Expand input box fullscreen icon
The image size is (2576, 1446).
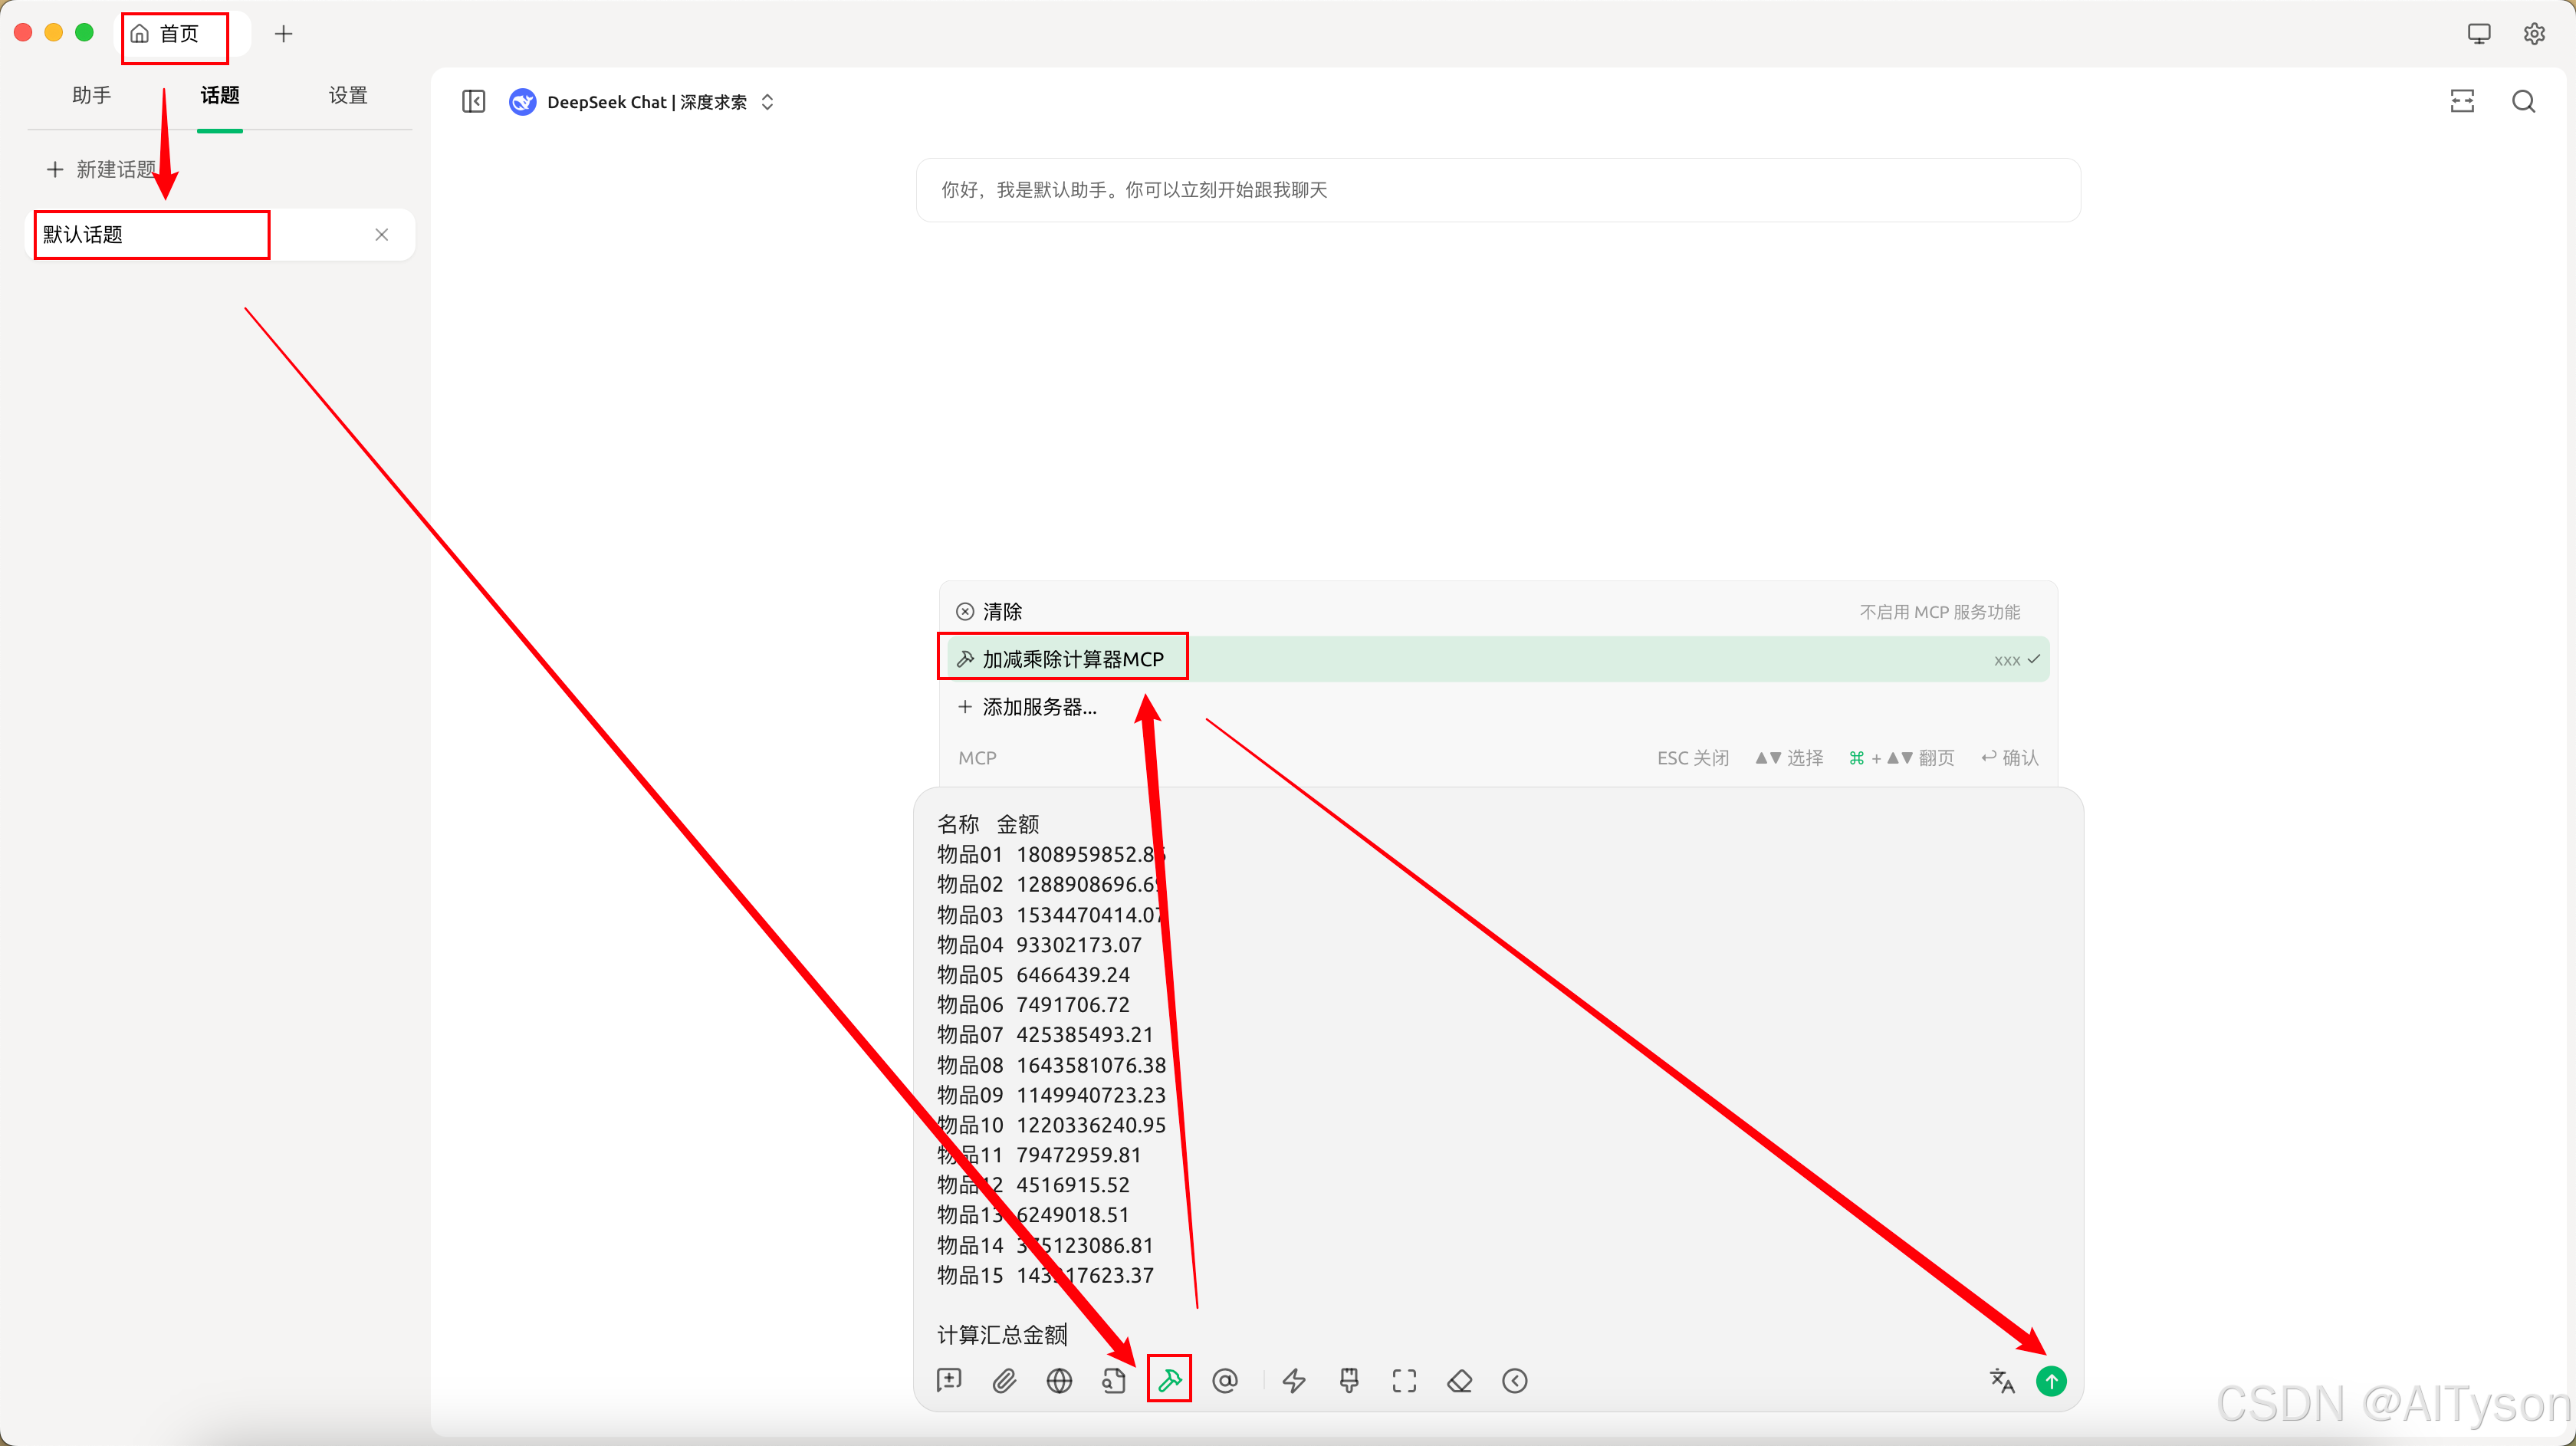1404,1381
